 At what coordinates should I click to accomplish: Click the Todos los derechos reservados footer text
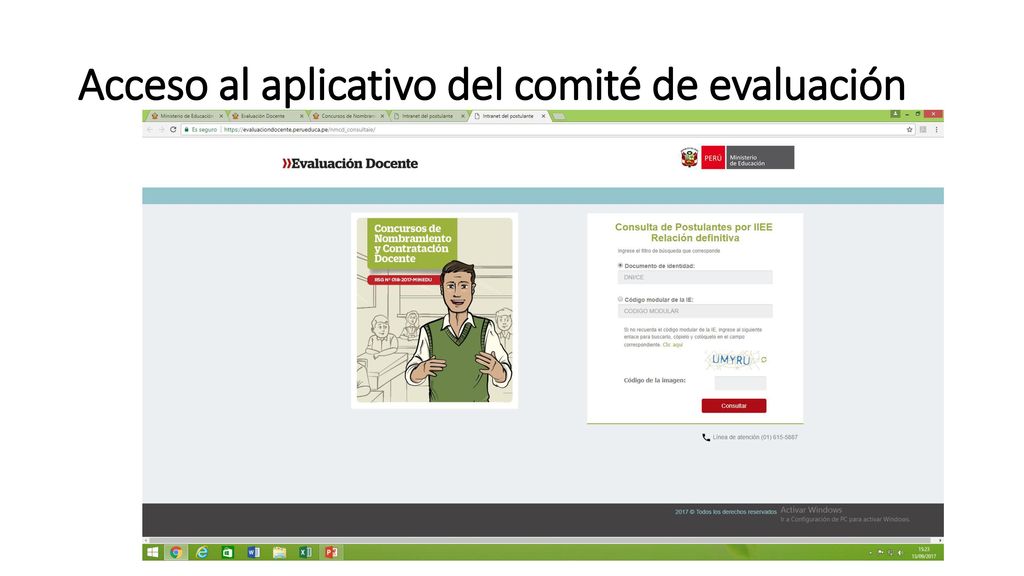click(726, 512)
